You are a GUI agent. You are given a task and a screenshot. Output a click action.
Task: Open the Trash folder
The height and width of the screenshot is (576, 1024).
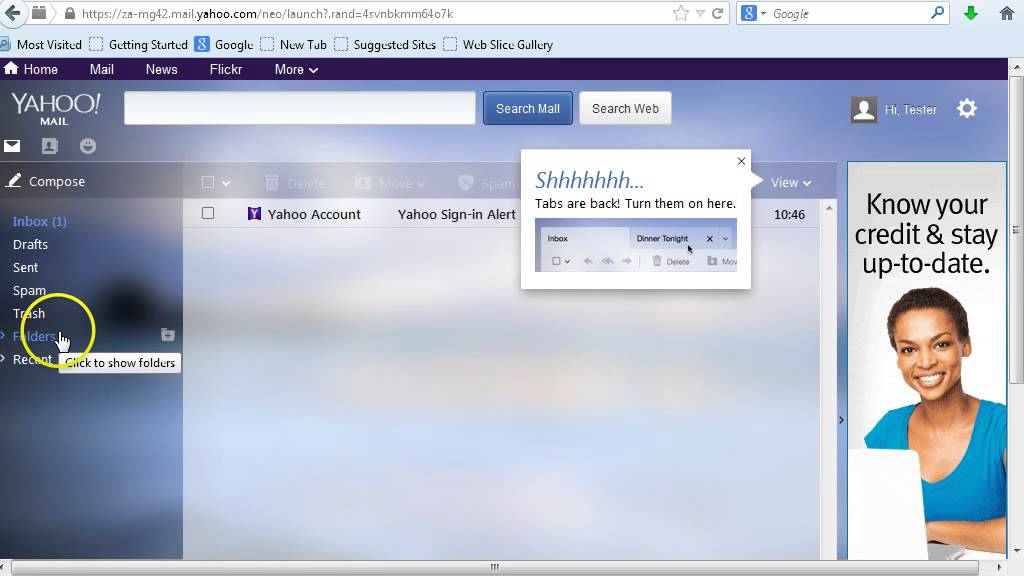pos(29,313)
